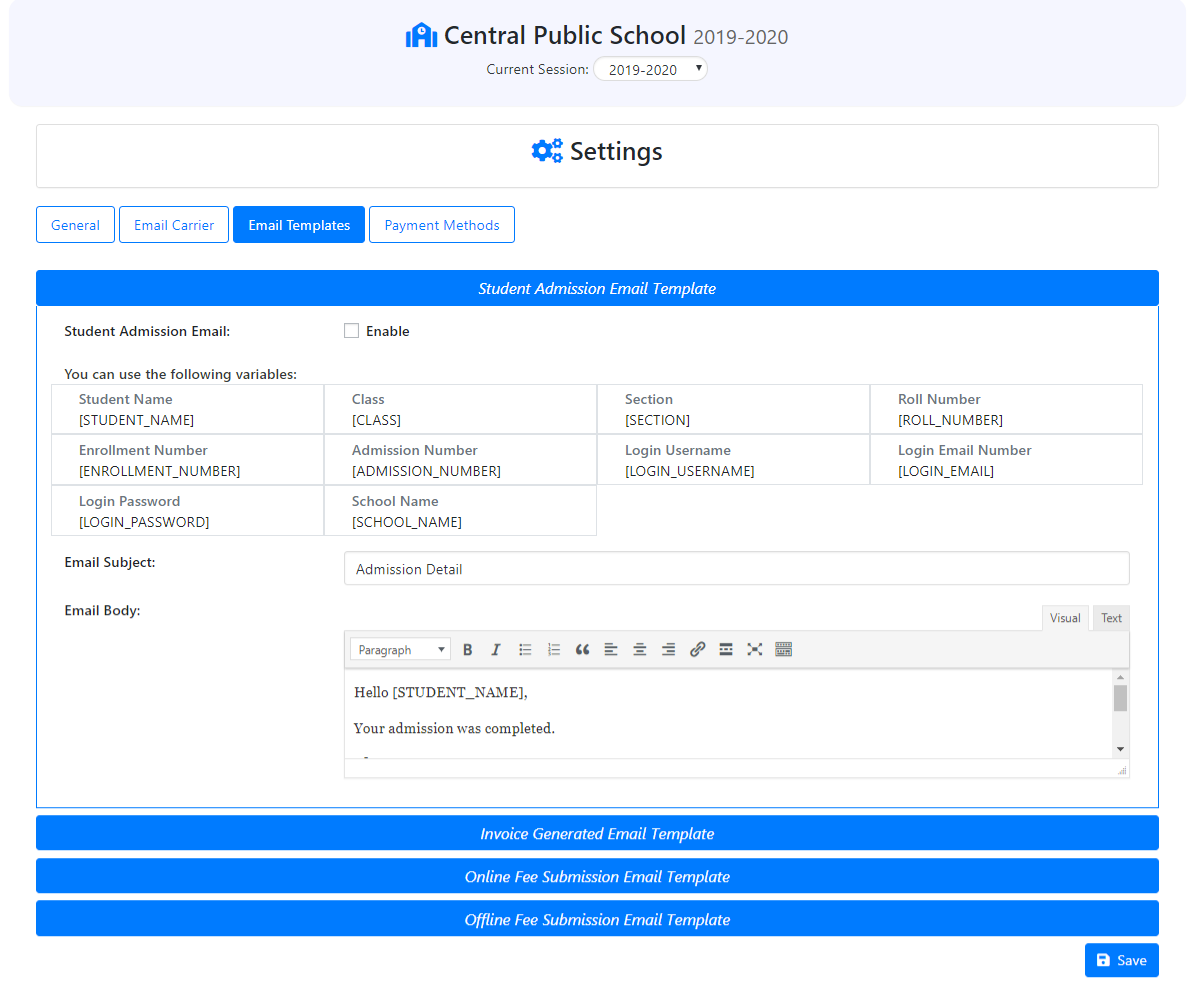Screen dimensions: 1193x997
Task: Insert a bulleted list in email body
Action: coord(525,650)
